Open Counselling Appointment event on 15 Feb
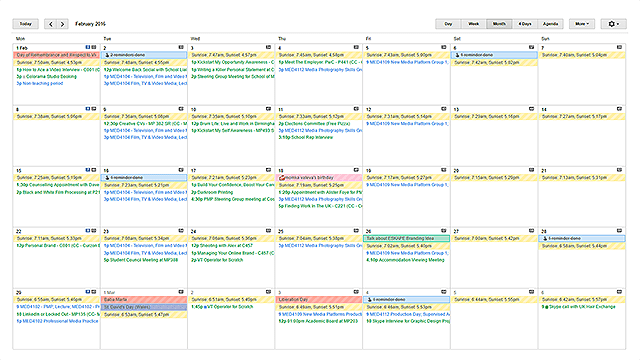Image resolution: width=640 pixels, height=360 pixels. click(58, 184)
